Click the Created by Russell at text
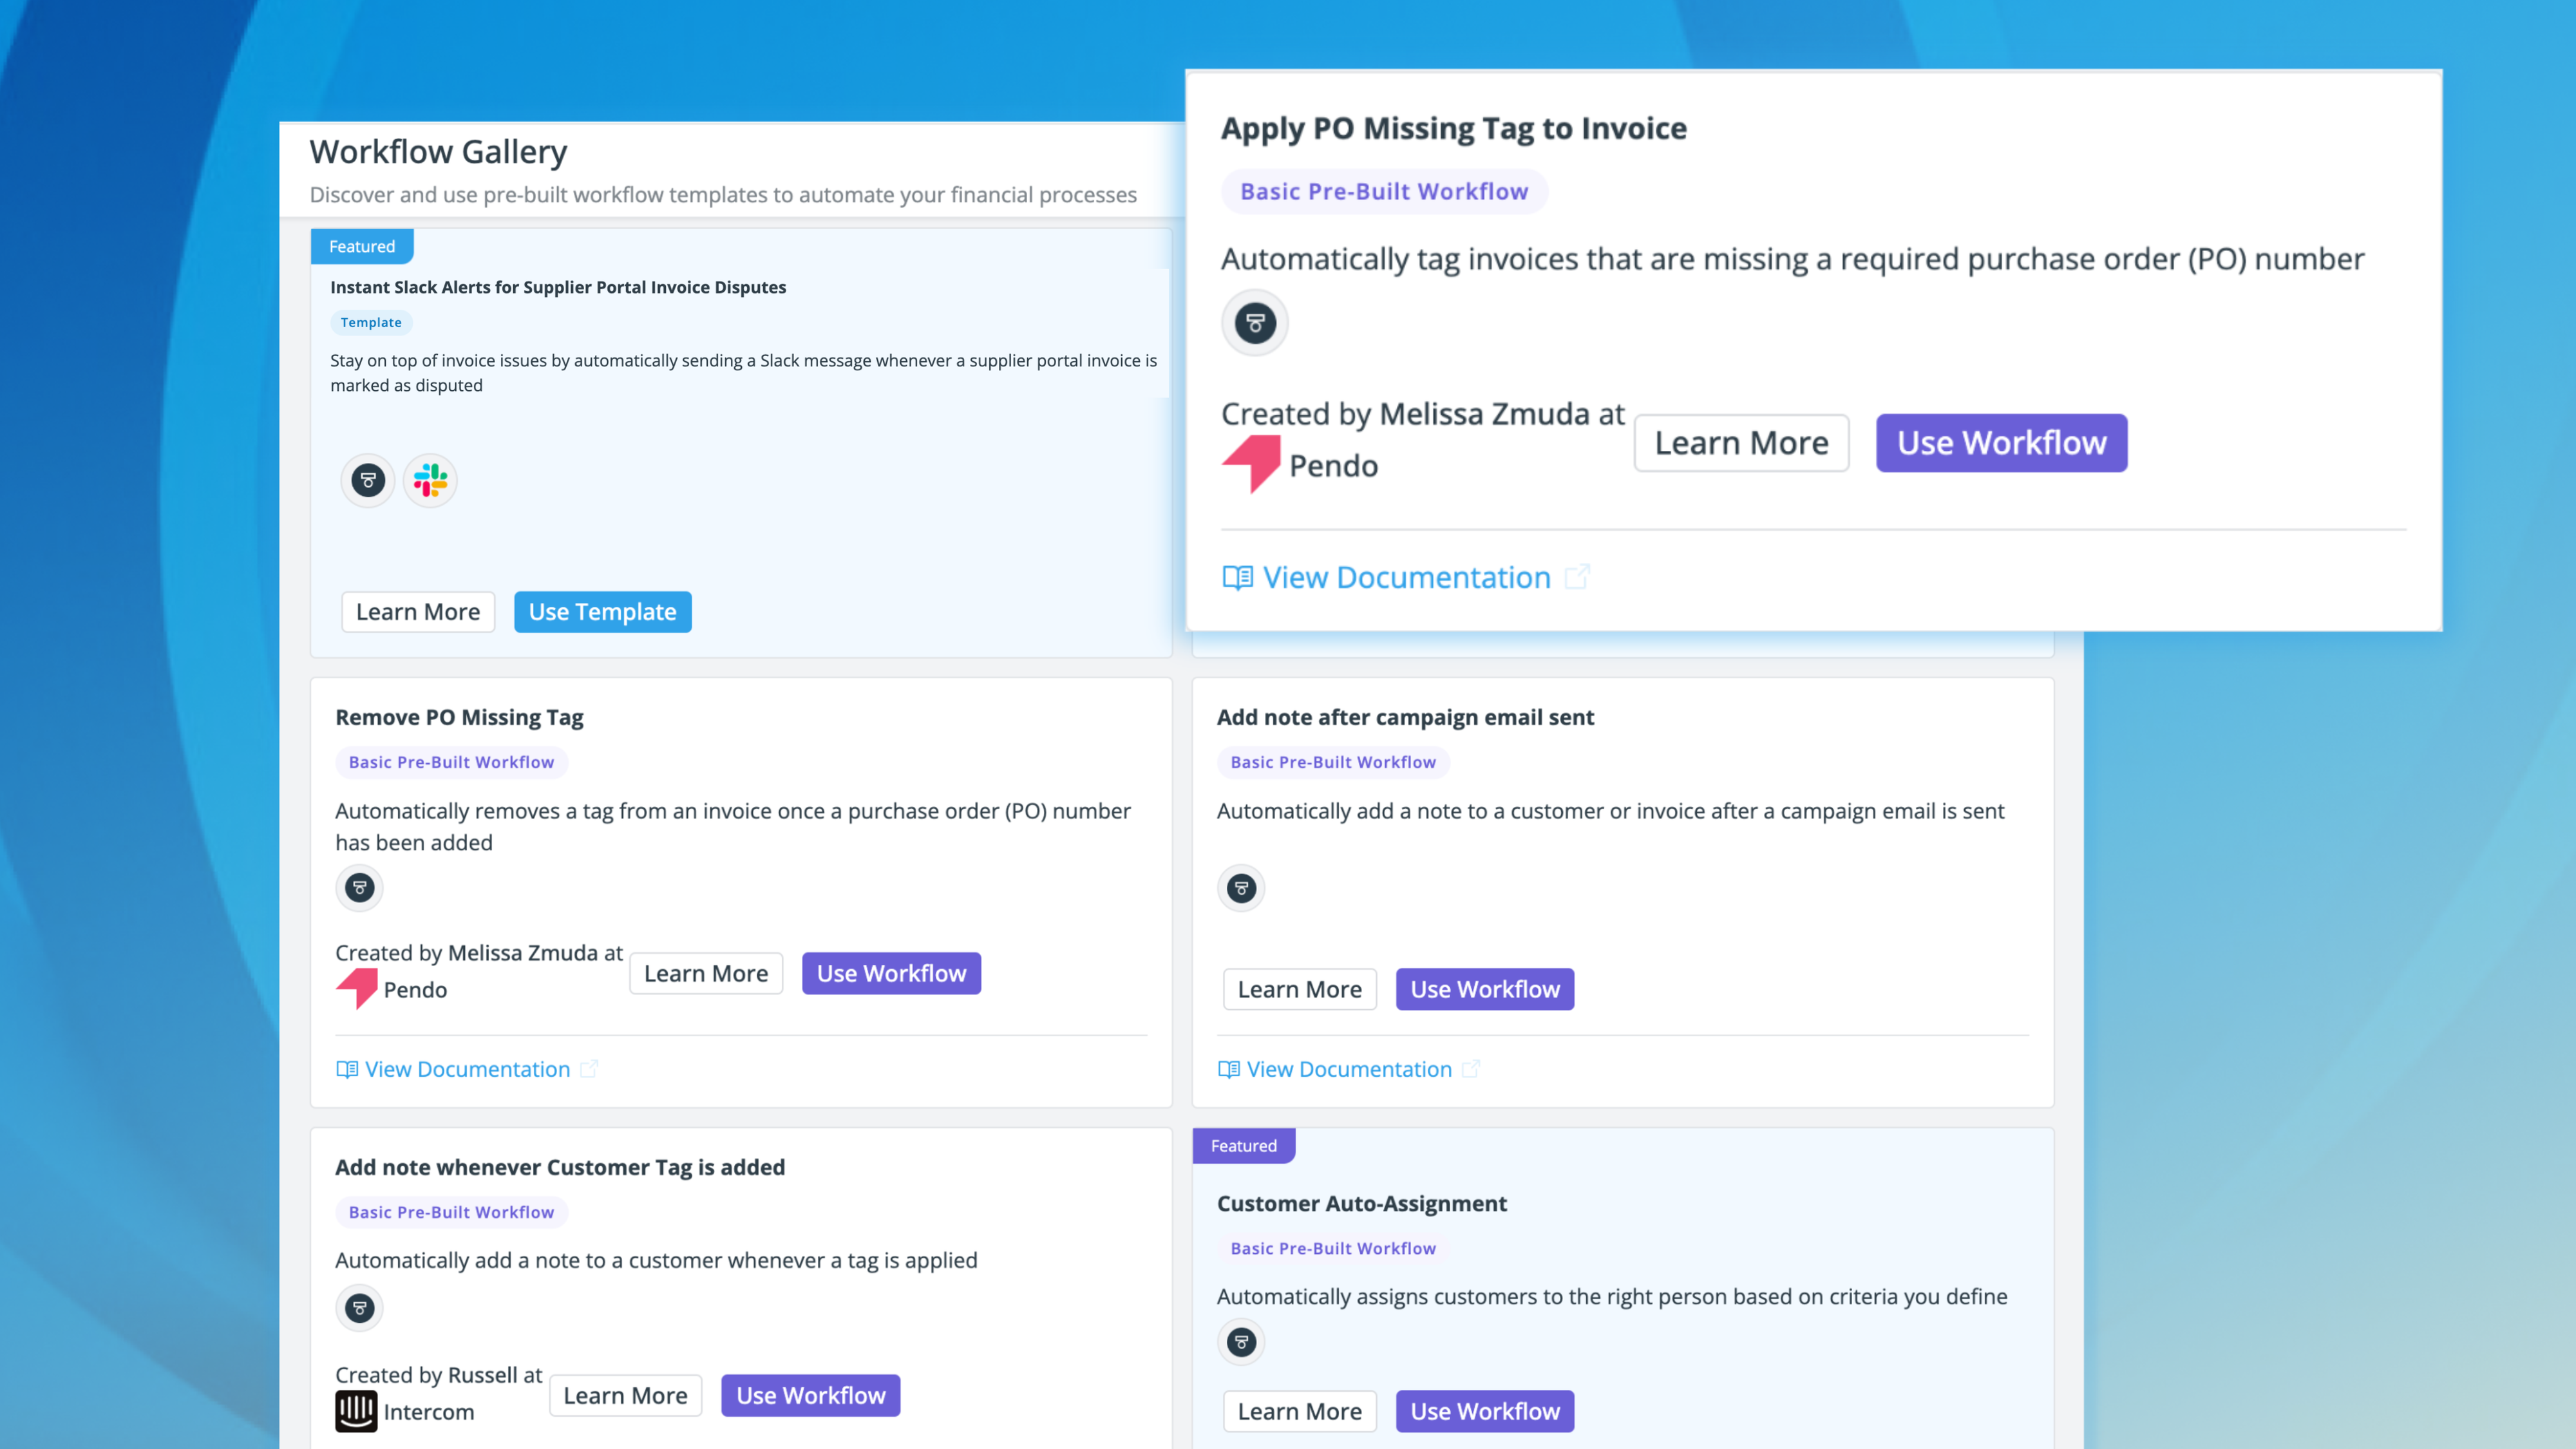This screenshot has width=2576, height=1449. 439,1375
